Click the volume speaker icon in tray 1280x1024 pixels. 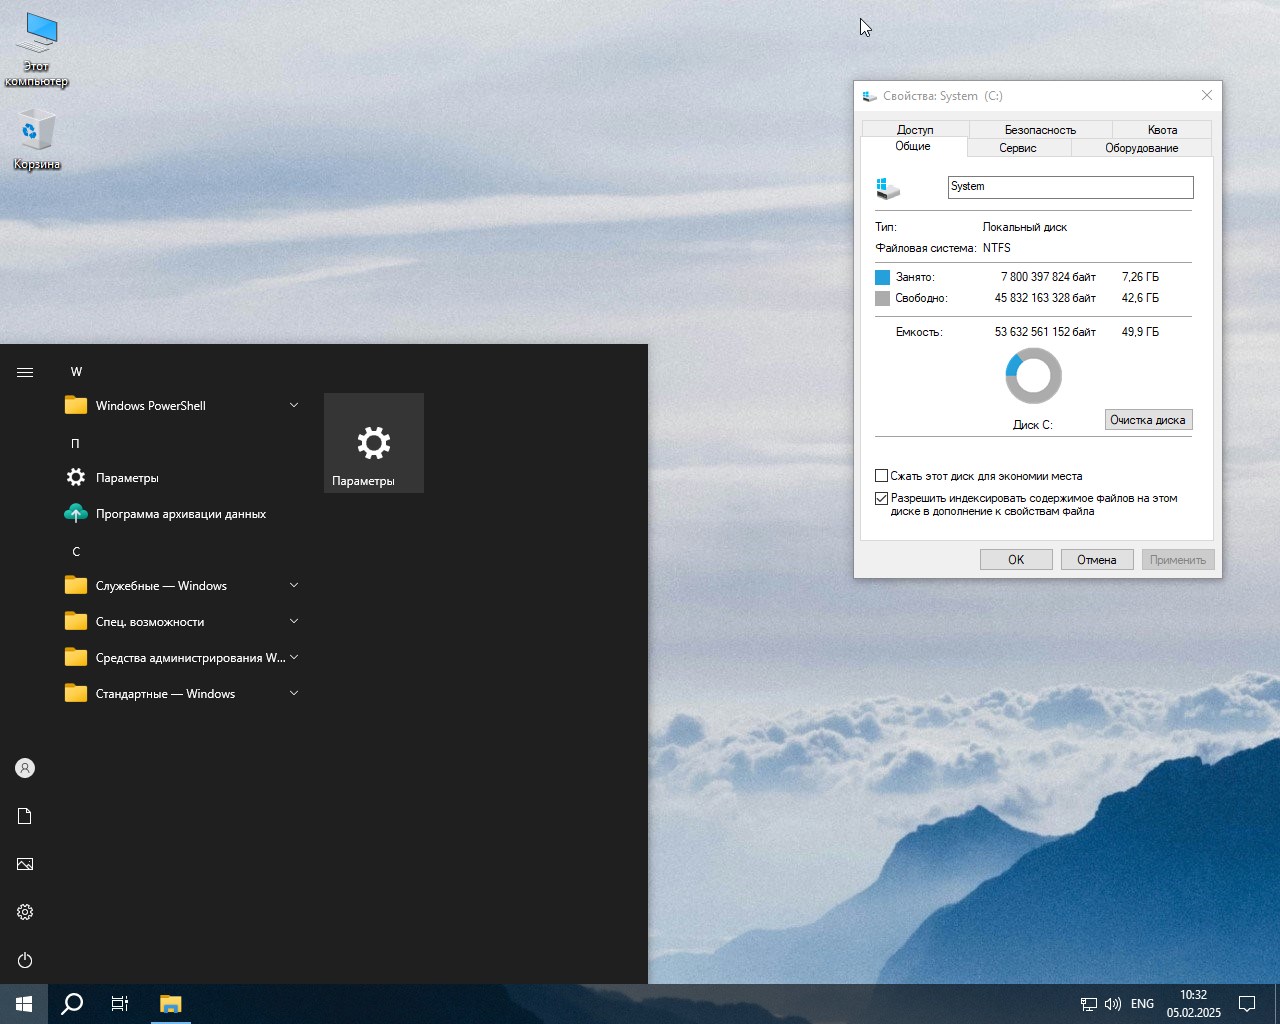[1113, 1004]
